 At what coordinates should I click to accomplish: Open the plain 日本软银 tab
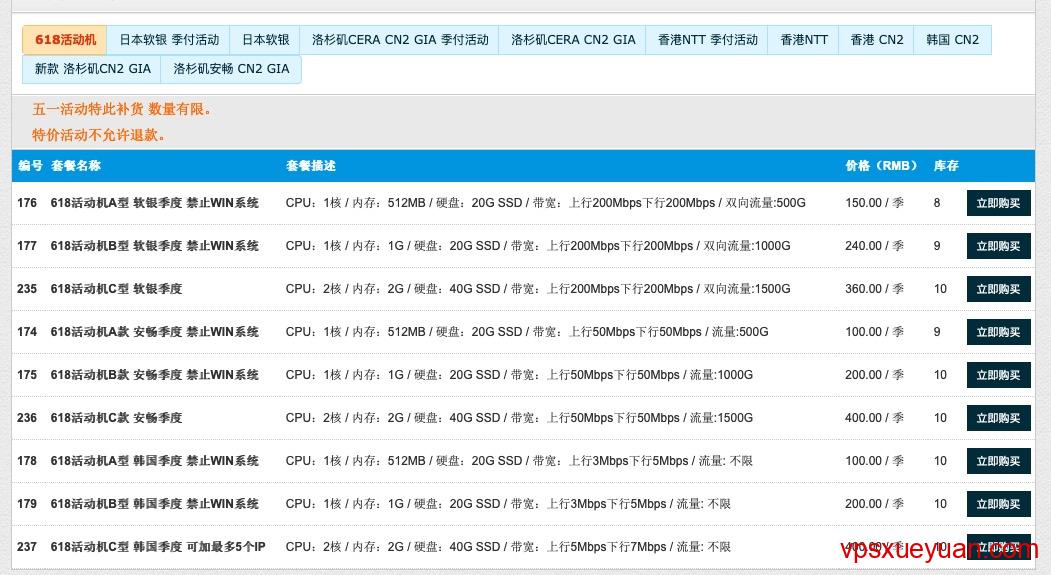point(265,40)
